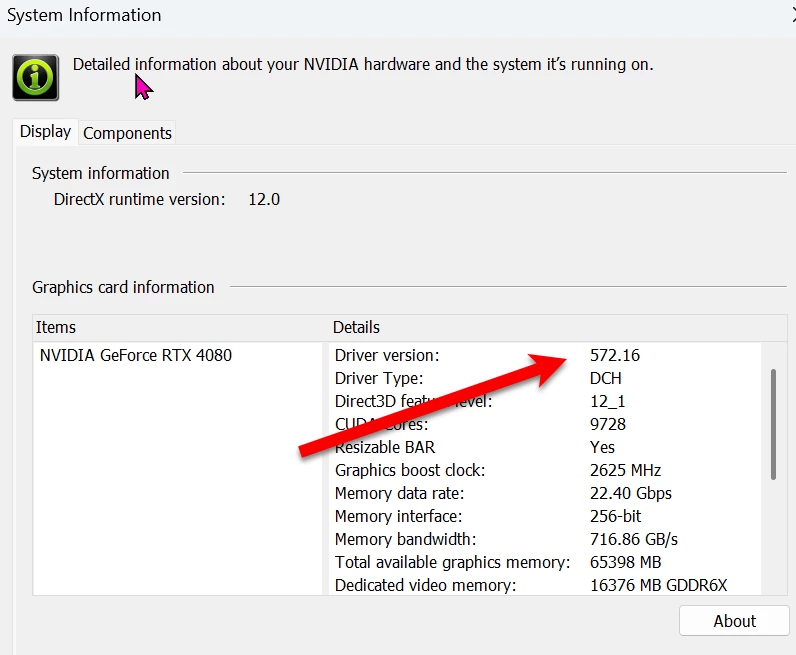The image size is (796, 655).
Task: Click the details list vertical scrollbar
Action: click(x=773, y=424)
